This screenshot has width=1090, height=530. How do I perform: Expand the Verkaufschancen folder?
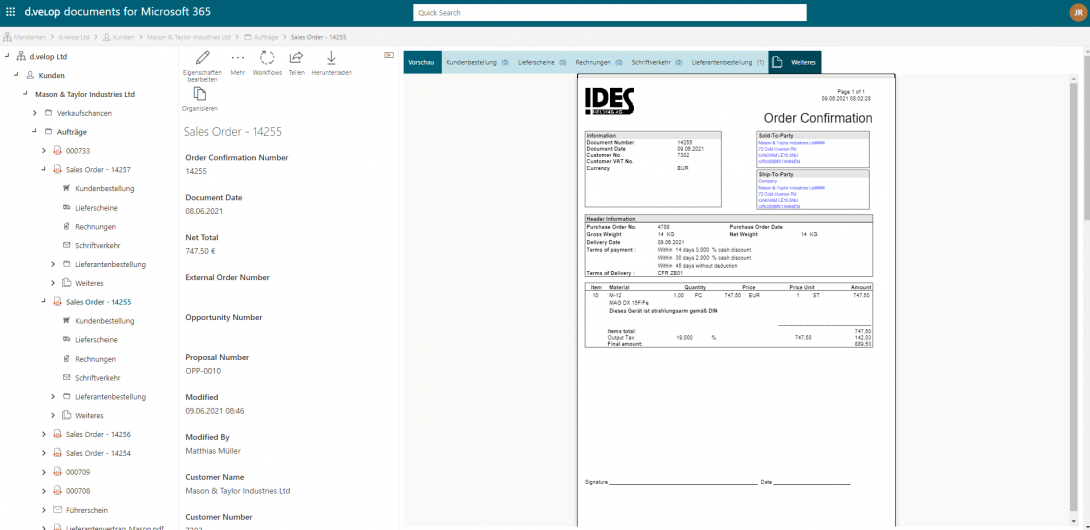pyautogui.click(x=34, y=113)
